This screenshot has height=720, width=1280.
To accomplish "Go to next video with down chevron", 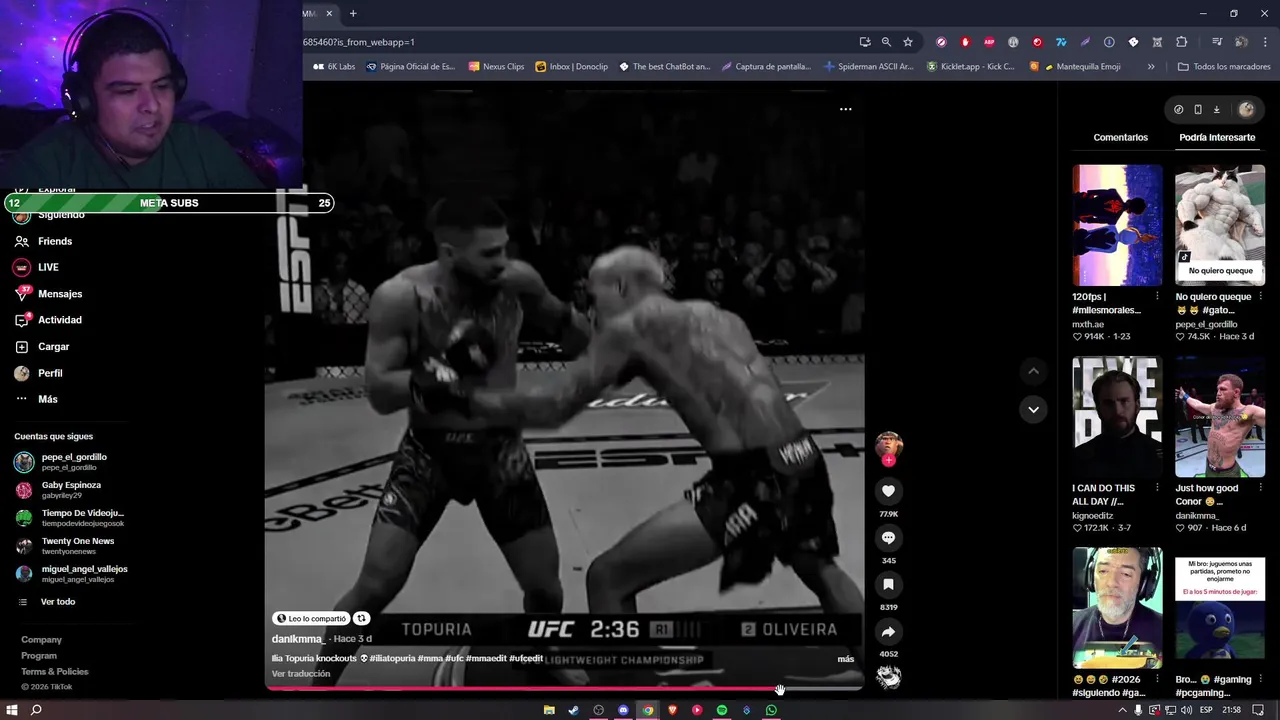I will [1033, 409].
